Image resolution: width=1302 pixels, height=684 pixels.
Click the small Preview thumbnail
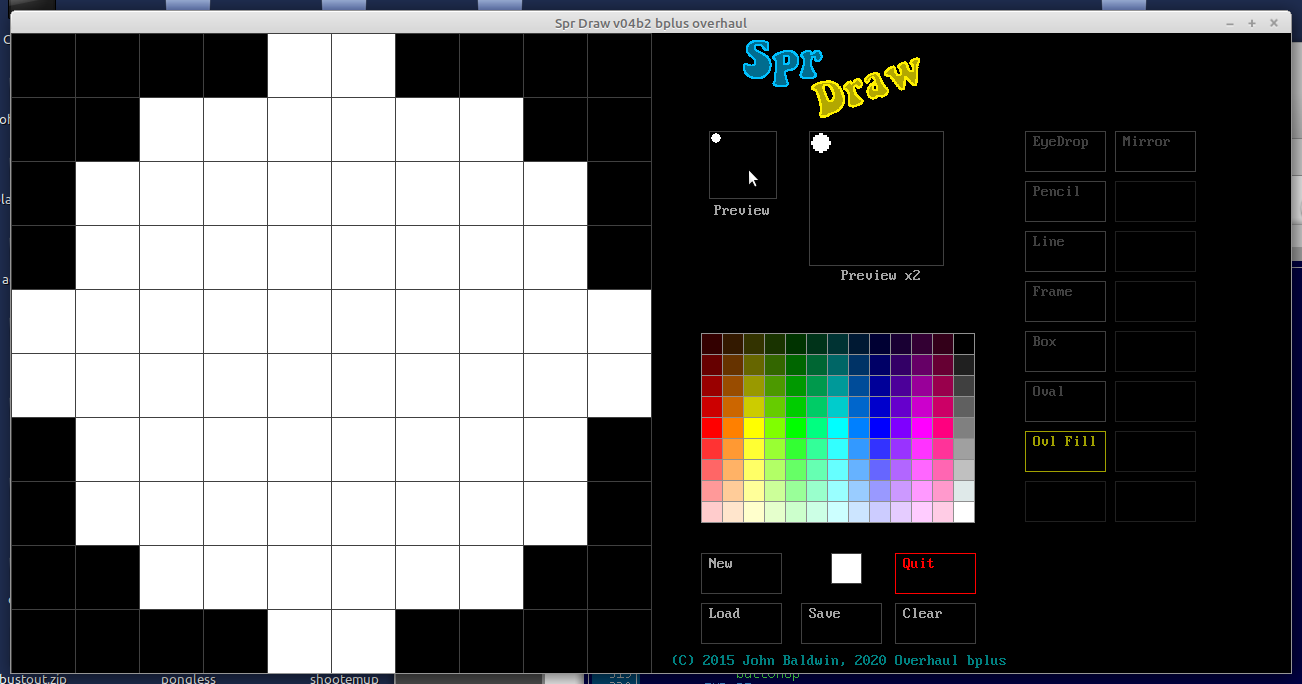pyautogui.click(x=743, y=165)
